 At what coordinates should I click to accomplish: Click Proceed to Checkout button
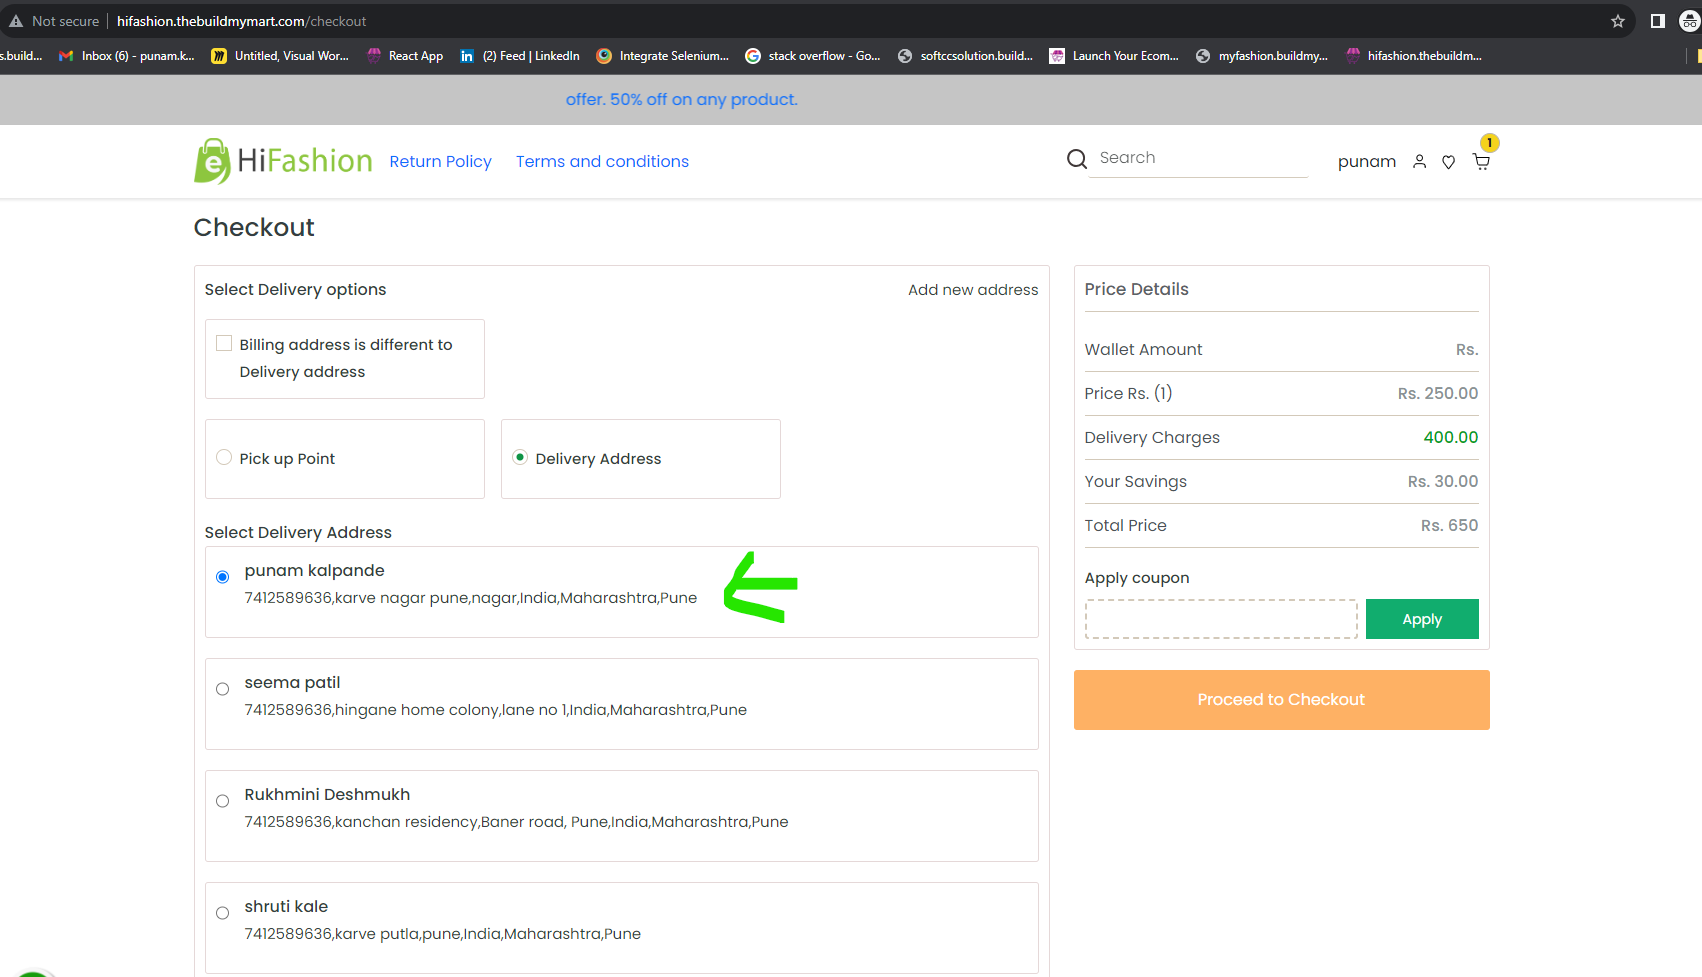pyautogui.click(x=1281, y=700)
